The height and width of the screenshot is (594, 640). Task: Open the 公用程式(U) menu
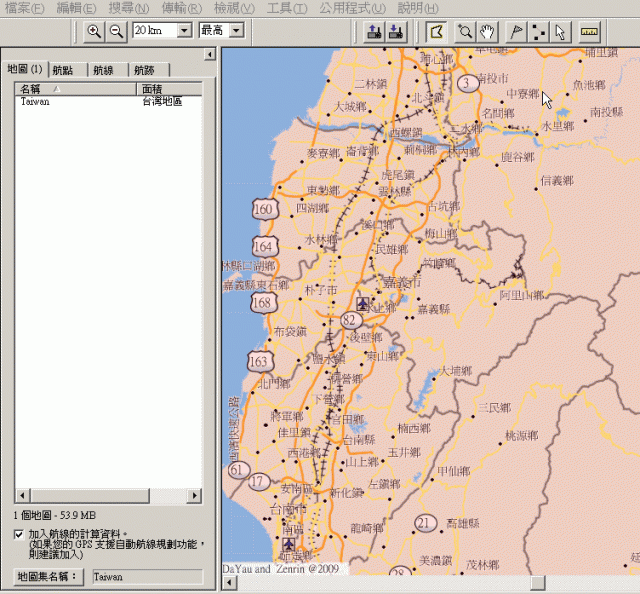[352, 8]
